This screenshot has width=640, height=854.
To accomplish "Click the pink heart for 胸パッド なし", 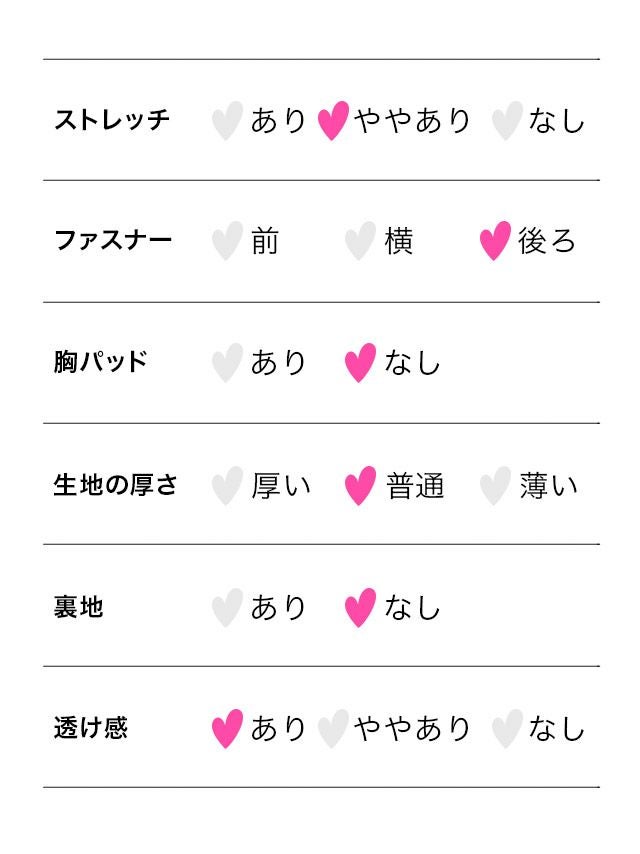I will tap(360, 363).
